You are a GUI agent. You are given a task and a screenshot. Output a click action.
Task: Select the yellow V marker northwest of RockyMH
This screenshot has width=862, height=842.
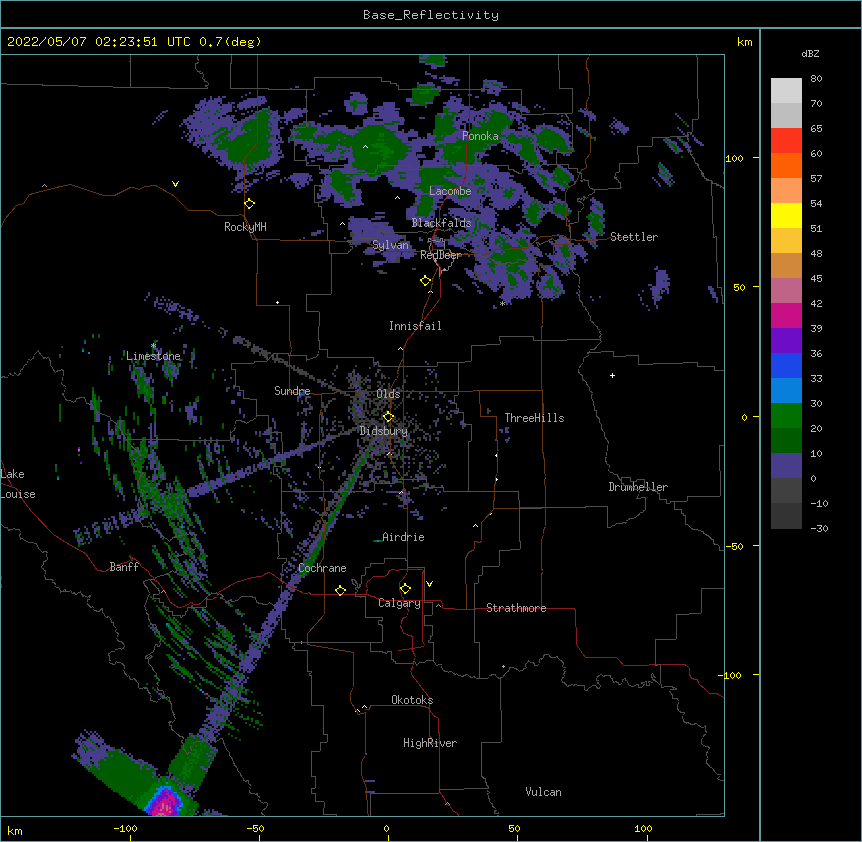click(175, 184)
